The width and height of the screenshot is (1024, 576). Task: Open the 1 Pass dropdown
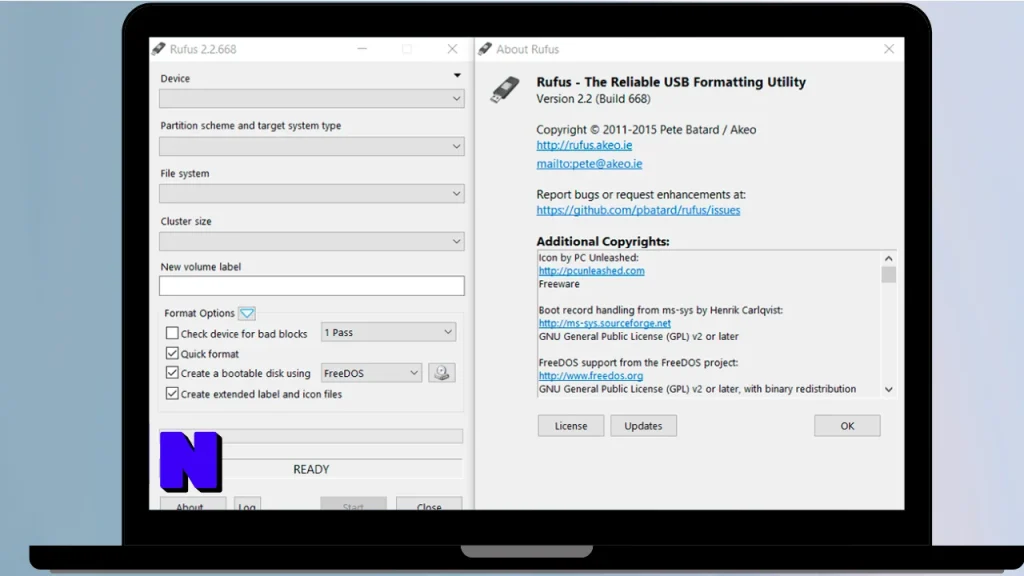[x=388, y=332]
